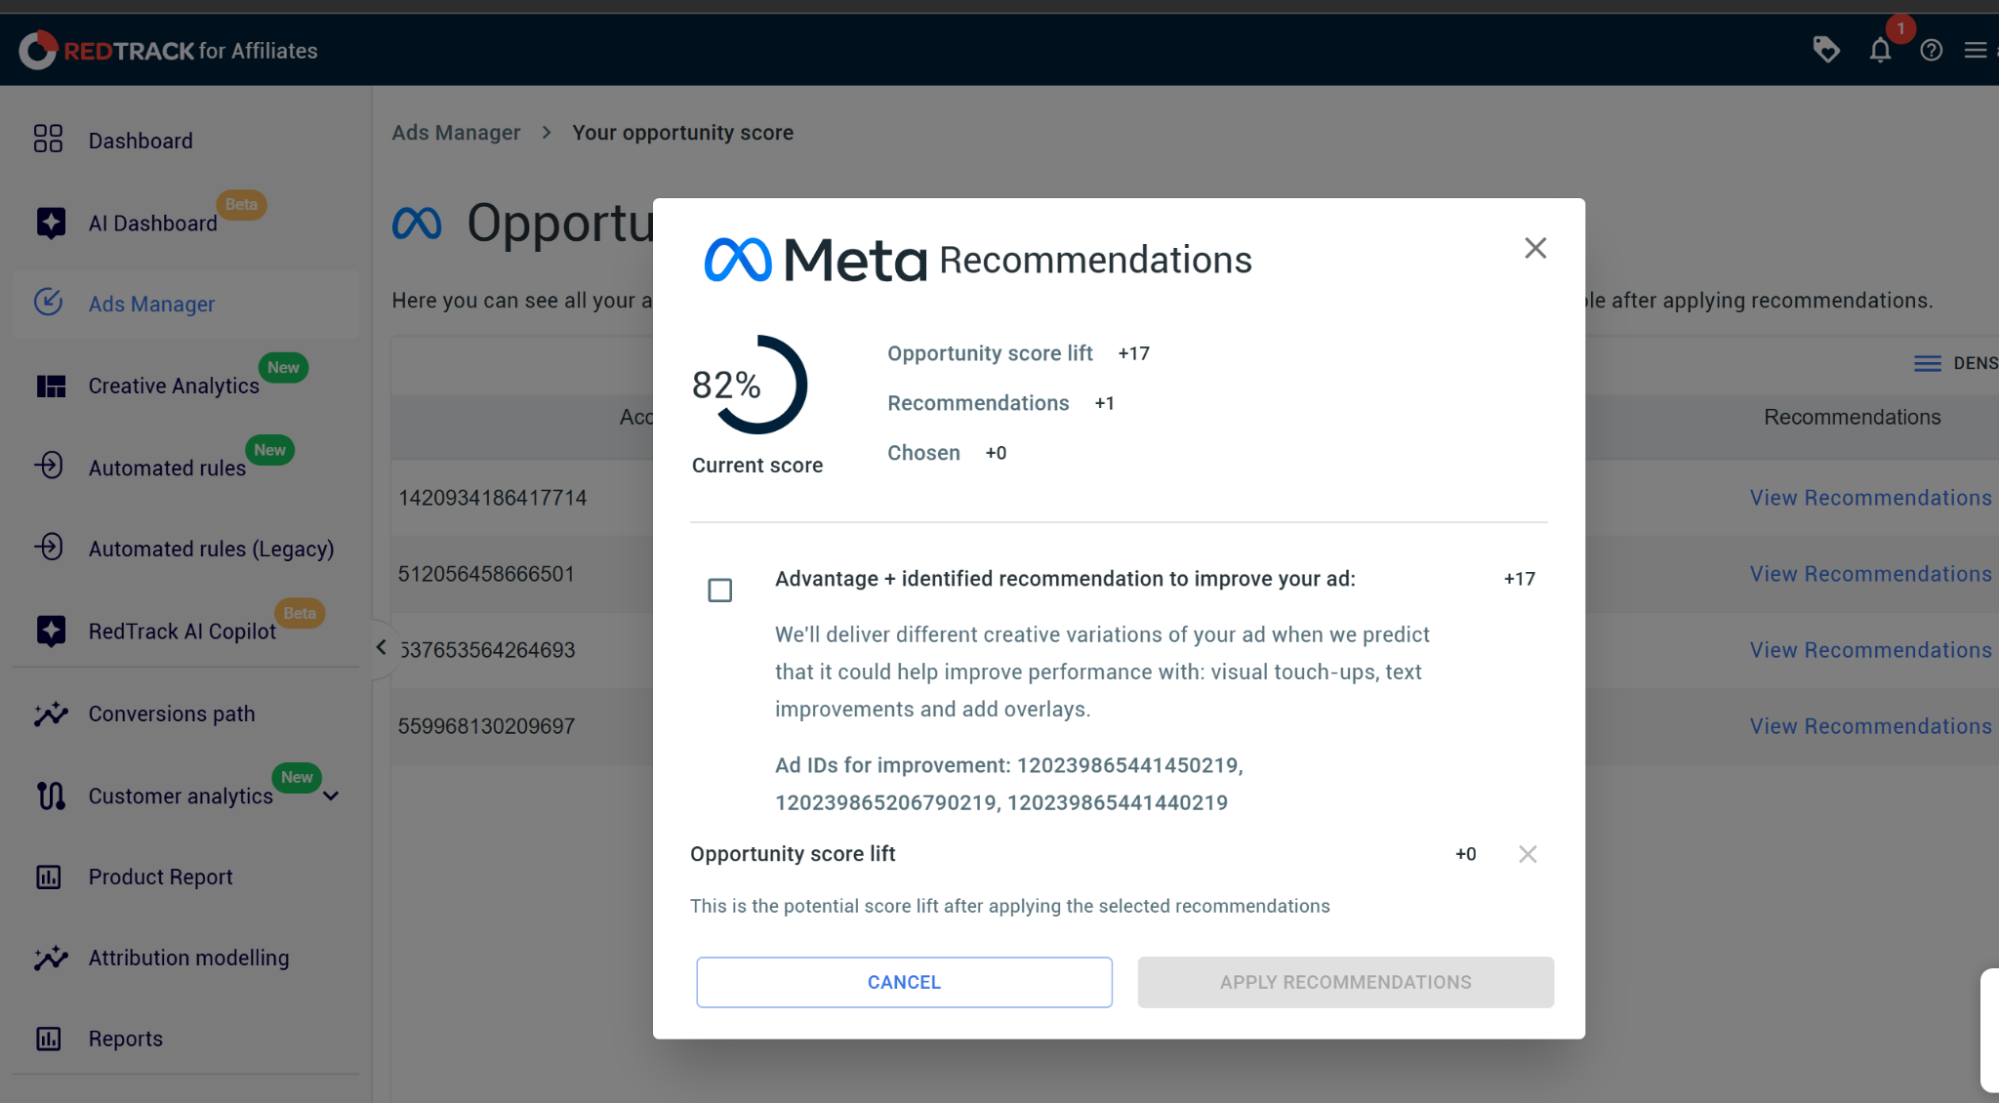The image size is (1999, 1103).
Task: Click the Opportunity score lift +17 label
Action: click(1018, 353)
